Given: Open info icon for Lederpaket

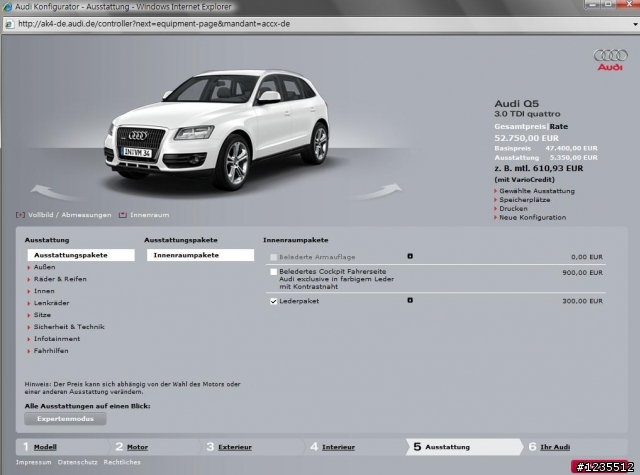Looking at the screenshot, I should [x=410, y=300].
